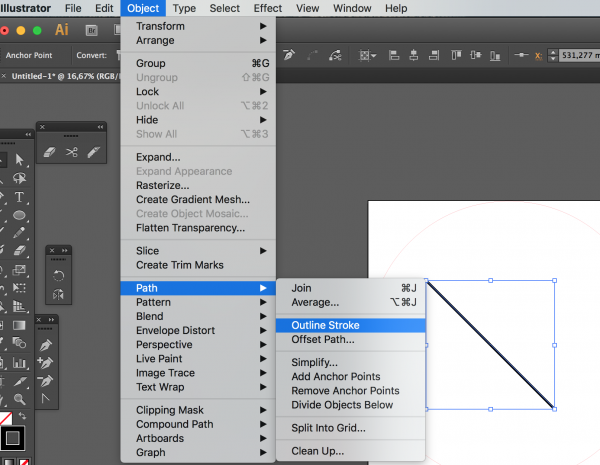600x465 pixels.
Task: Choose Simplify... option
Action: pos(351,362)
